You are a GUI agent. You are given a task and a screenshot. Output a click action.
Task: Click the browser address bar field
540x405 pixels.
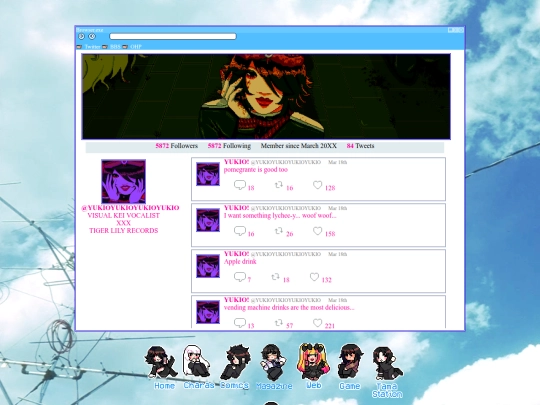[x=173, y=37]
